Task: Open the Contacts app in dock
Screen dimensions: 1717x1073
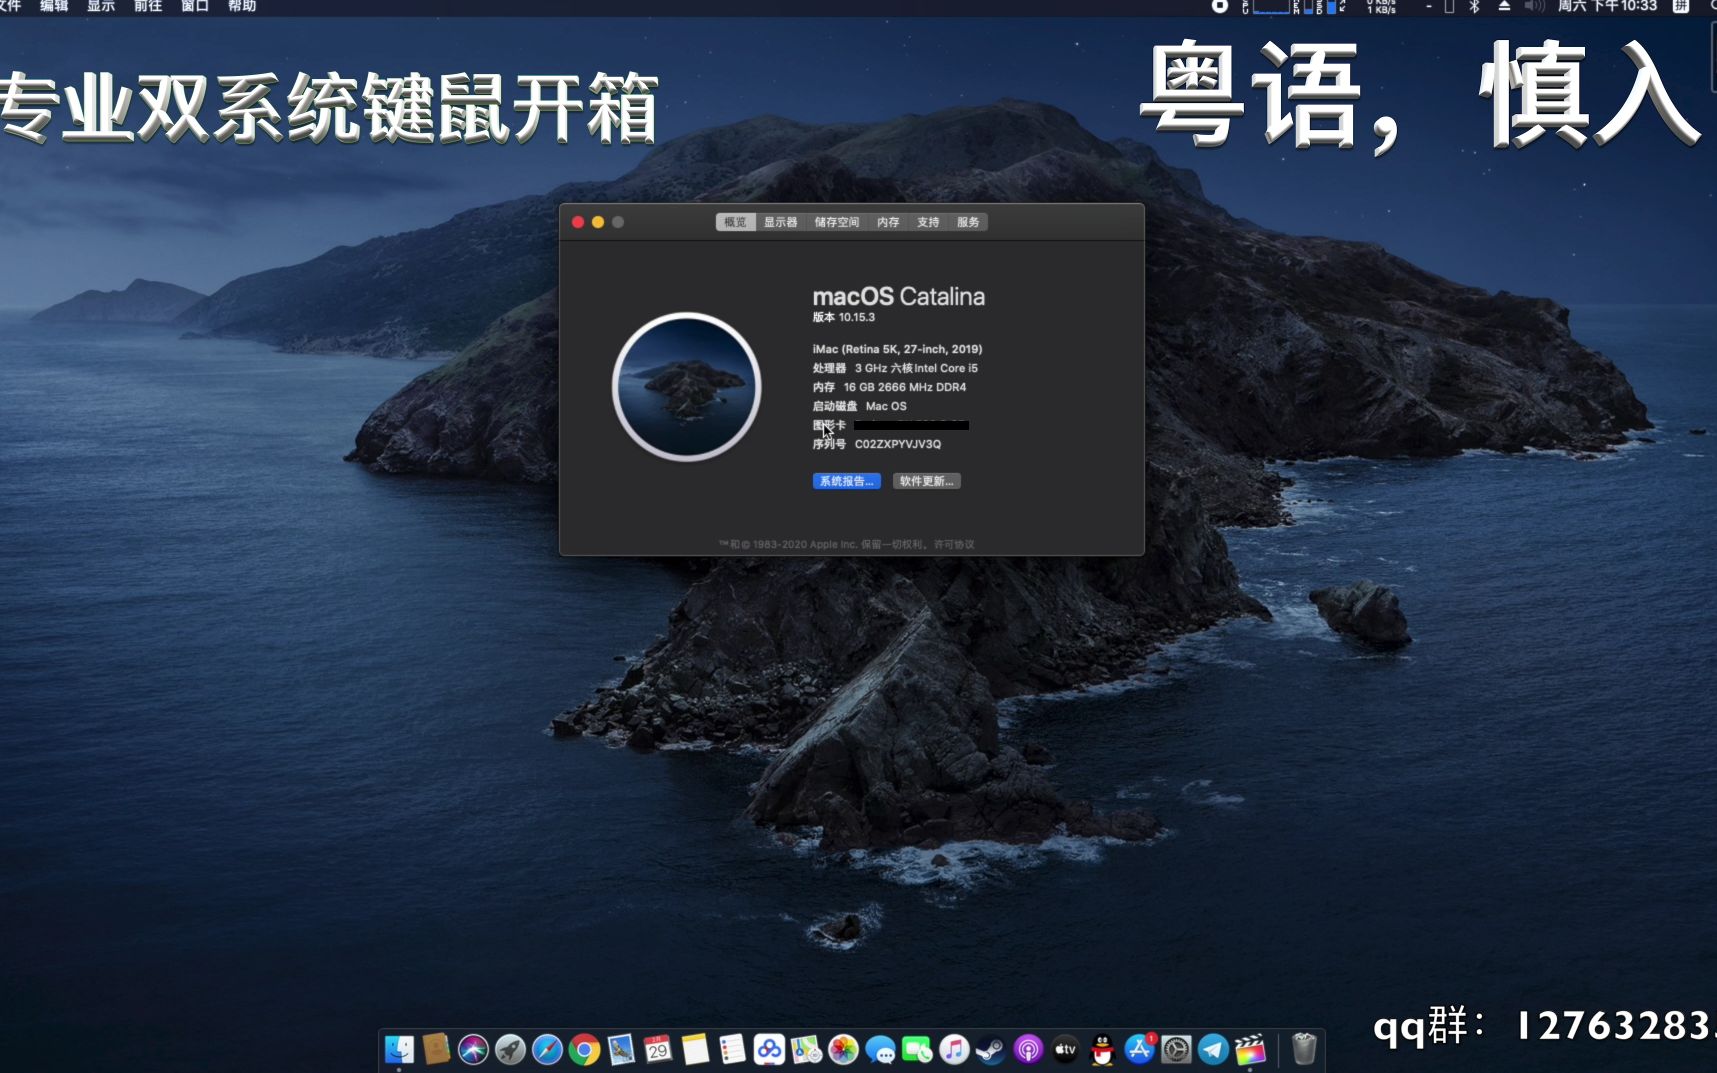Action: 436,1049
